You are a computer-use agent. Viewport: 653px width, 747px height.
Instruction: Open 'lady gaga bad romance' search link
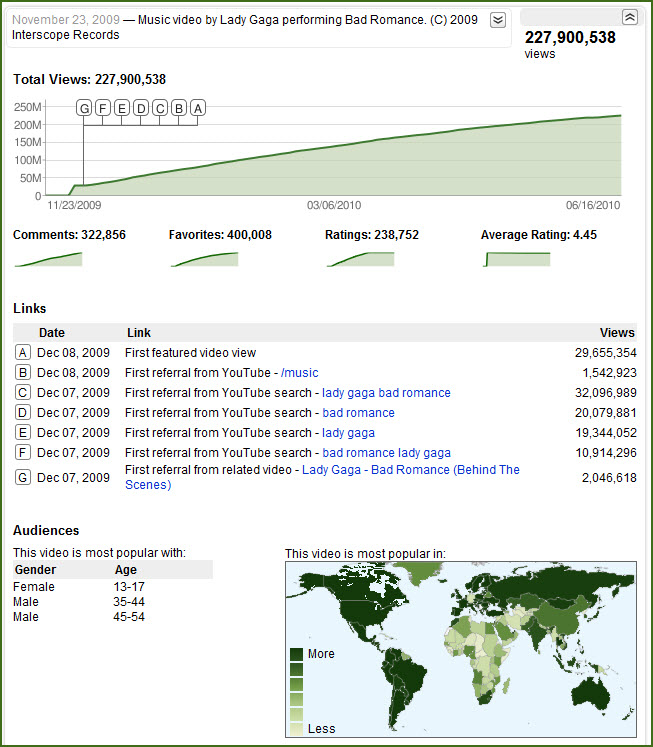pos(386,393)
